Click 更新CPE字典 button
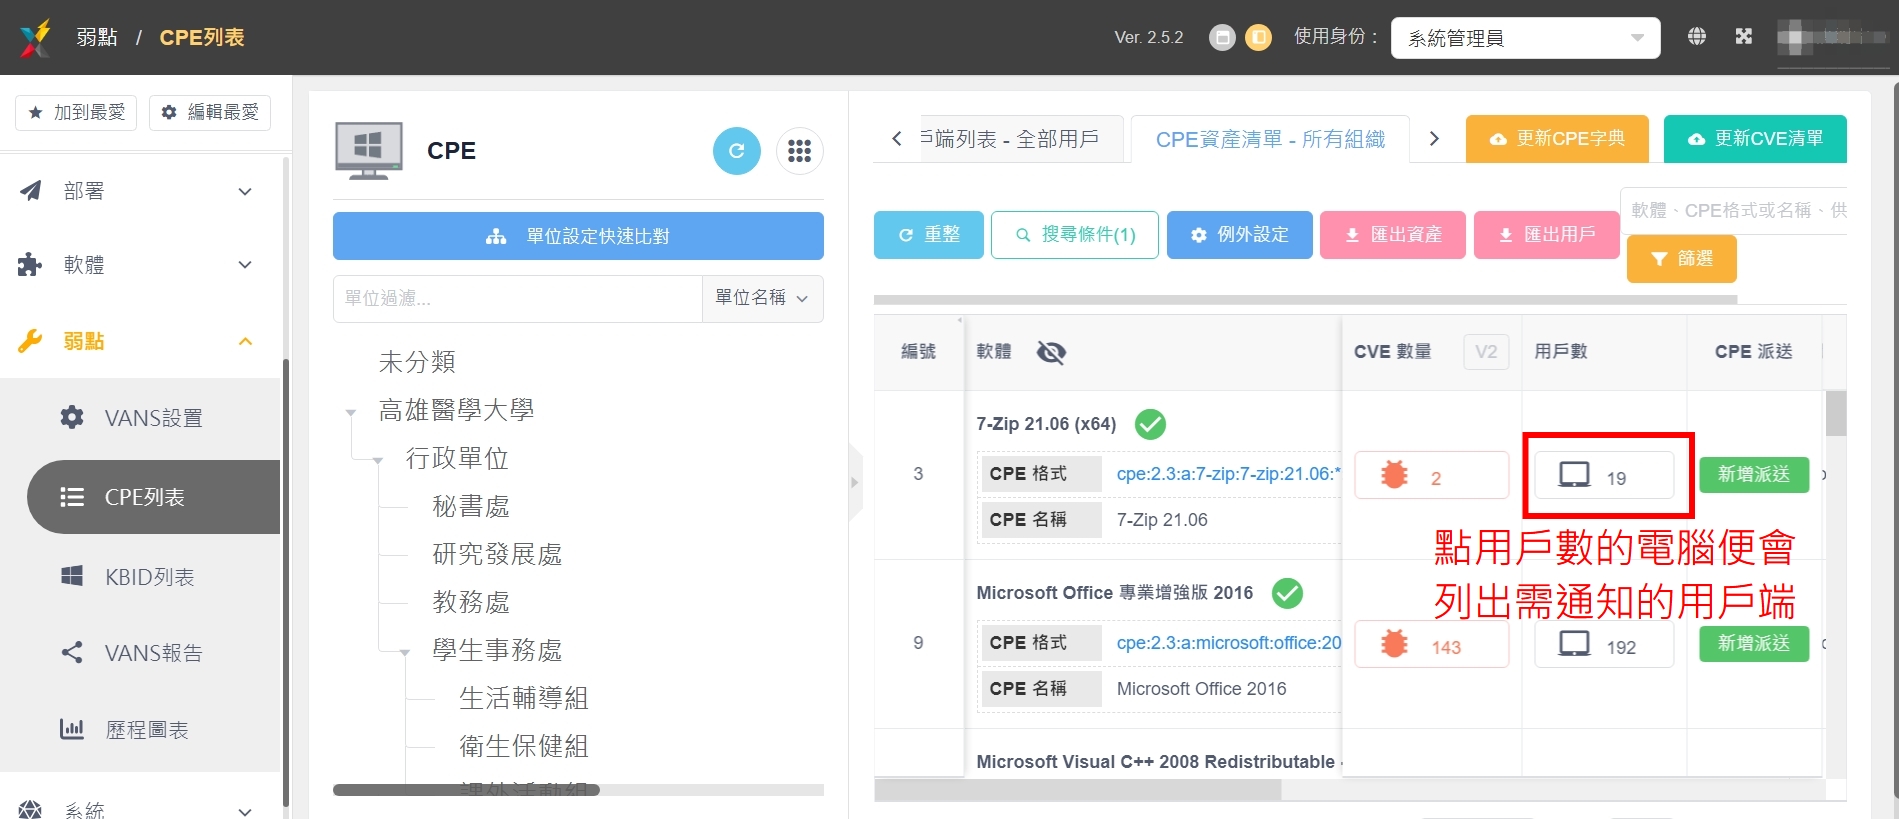Viewport: 1899px width, 819px height. (x=1557, y=139)
